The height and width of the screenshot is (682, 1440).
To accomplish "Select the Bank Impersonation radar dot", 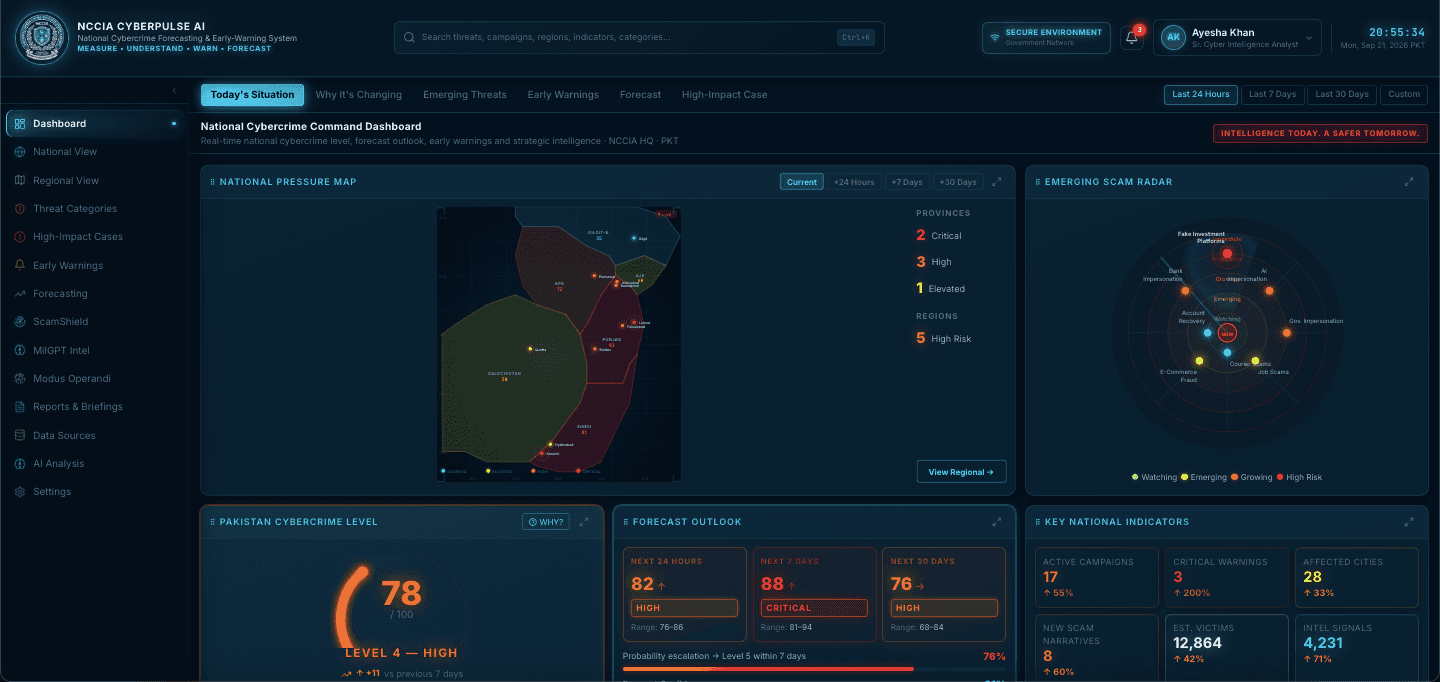I will click(x=1185, y=291).
